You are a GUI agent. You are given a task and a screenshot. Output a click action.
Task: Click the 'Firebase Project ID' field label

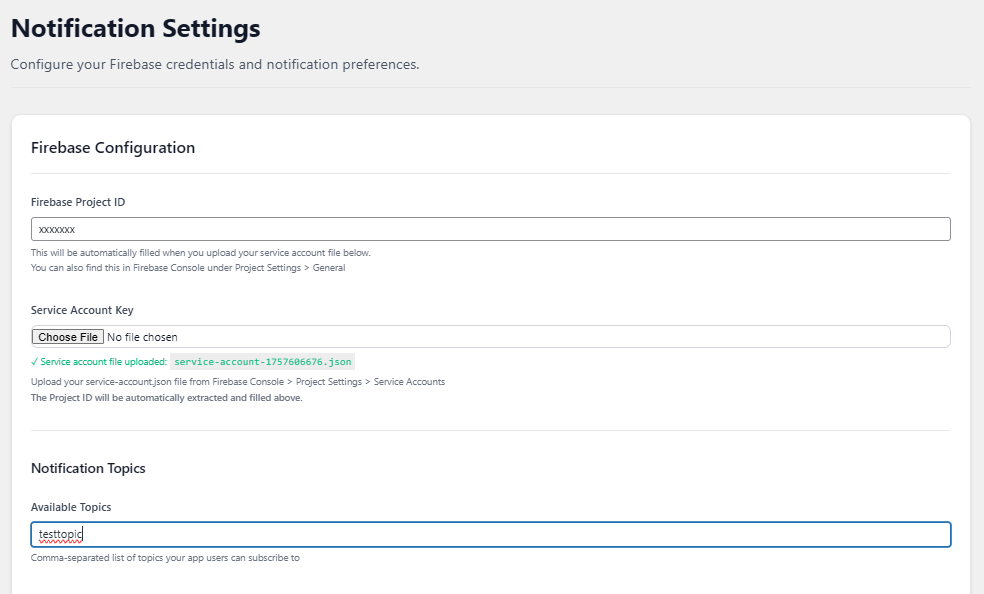click(x=78, y=202)
